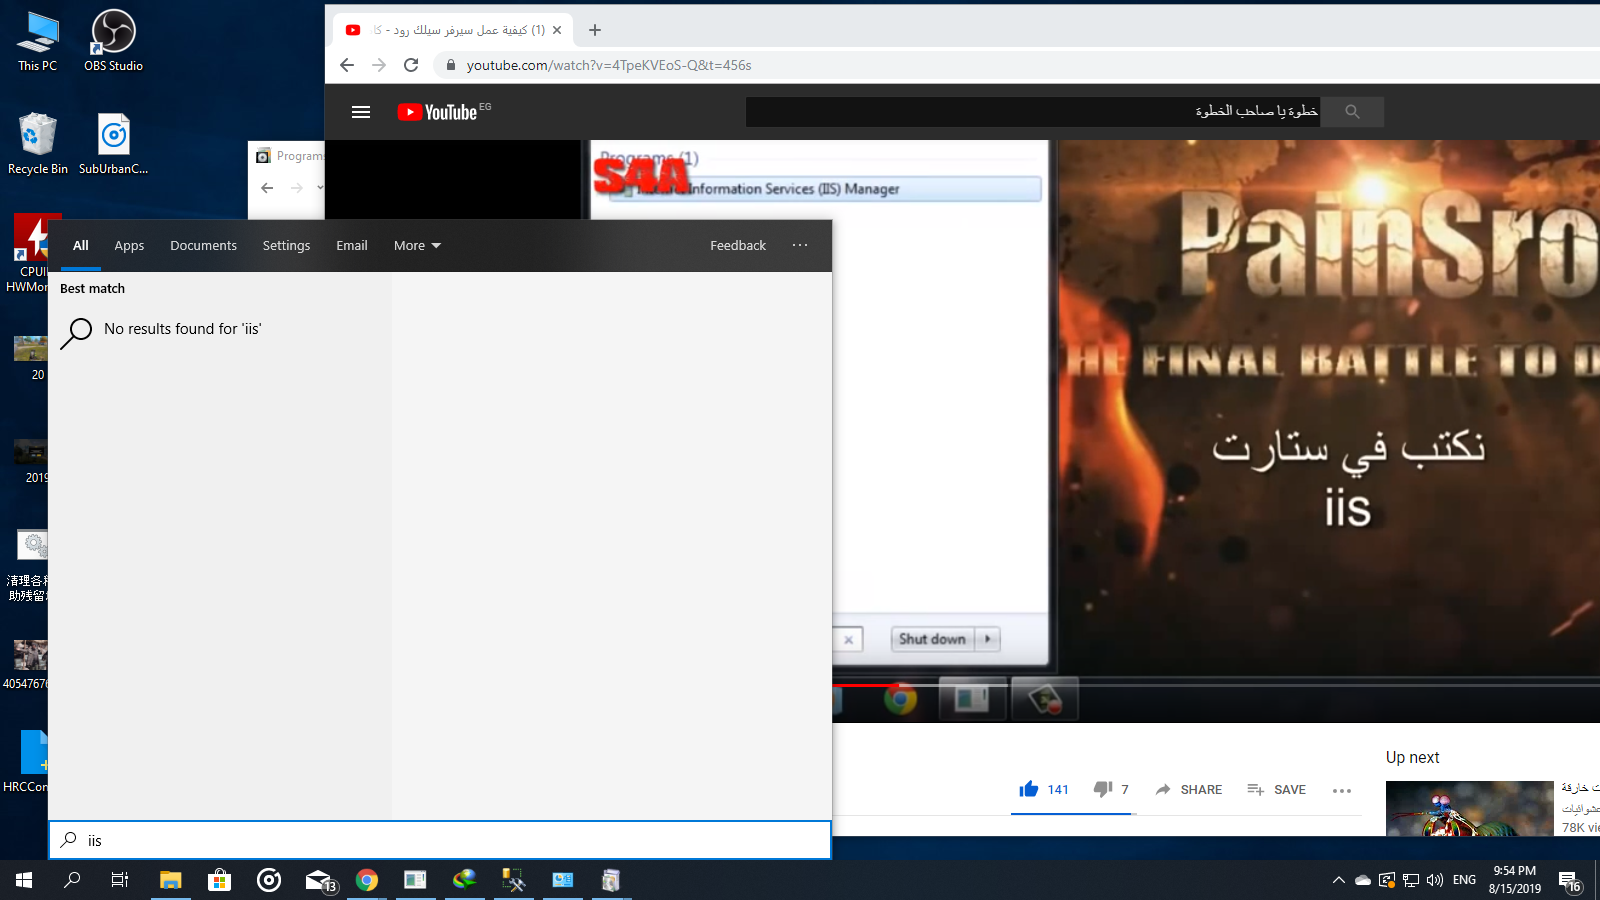Dislike the video with thumbs down
The width and height of the screenshot is (1600, 900).
tap(1111, 789)
